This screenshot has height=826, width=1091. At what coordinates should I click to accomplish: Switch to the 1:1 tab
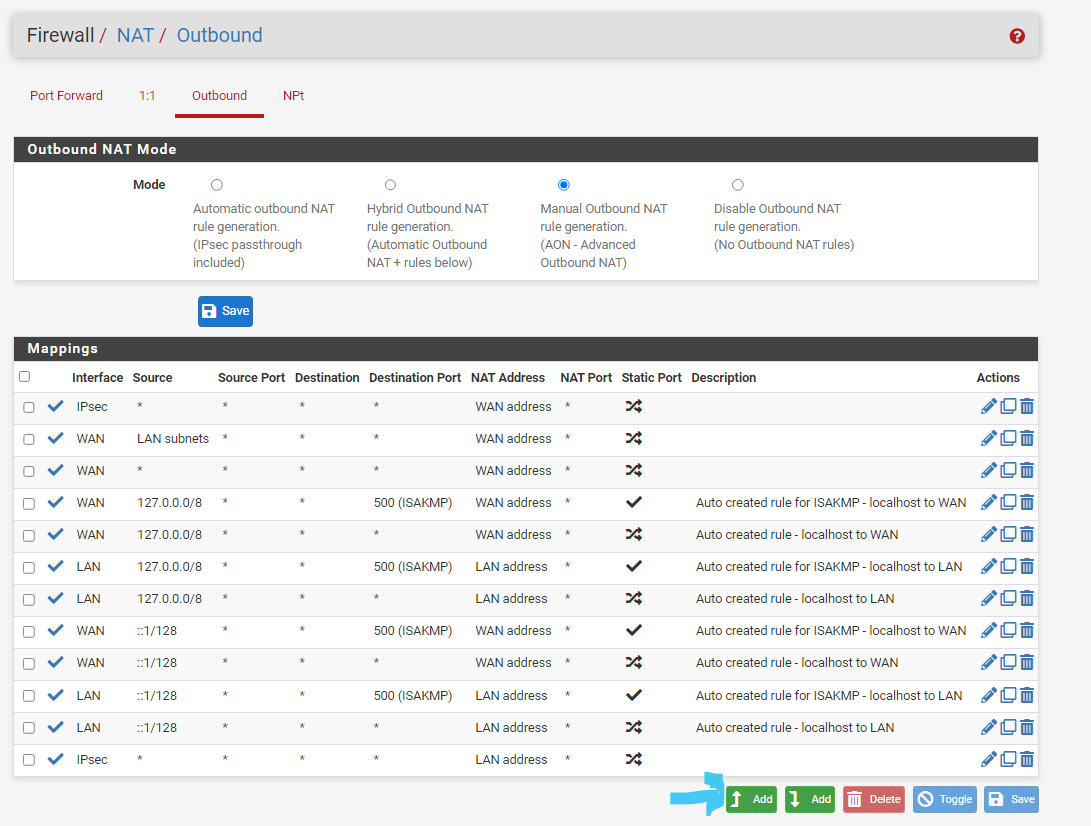[147, 95]
